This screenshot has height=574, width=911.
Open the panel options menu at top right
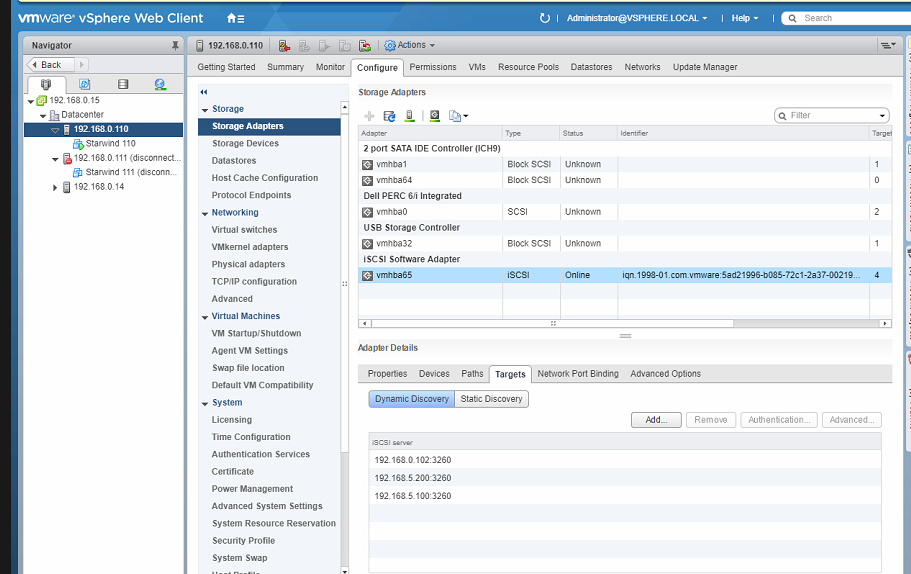(x=888, y=45)
